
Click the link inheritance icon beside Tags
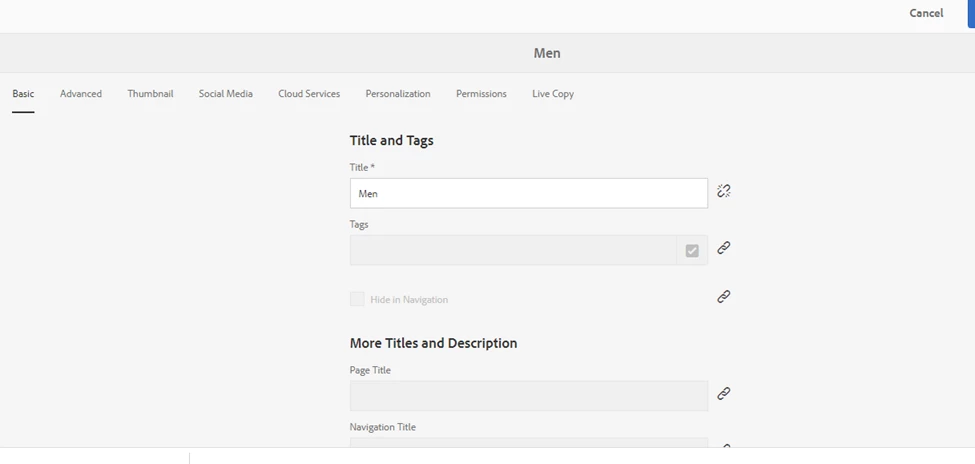723,248
